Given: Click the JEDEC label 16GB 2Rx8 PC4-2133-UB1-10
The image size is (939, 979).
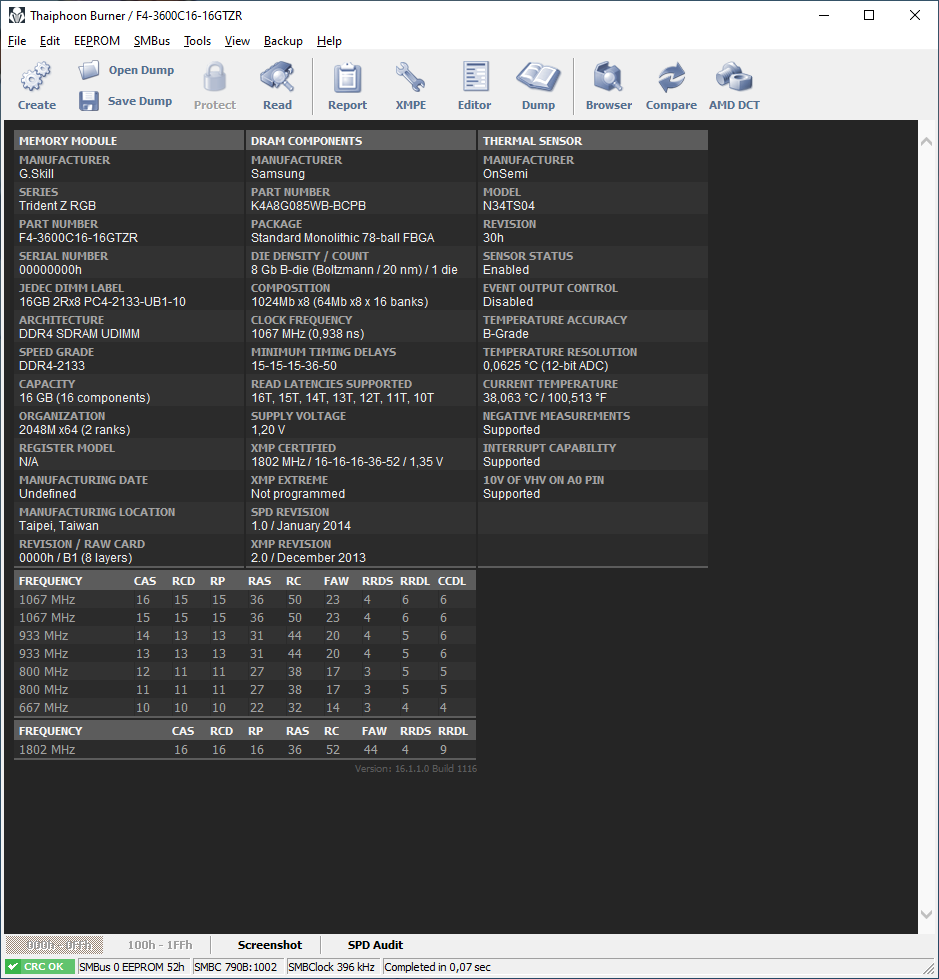Looking at the screenshot, I should pyautogui.click(x=102, y=302).
